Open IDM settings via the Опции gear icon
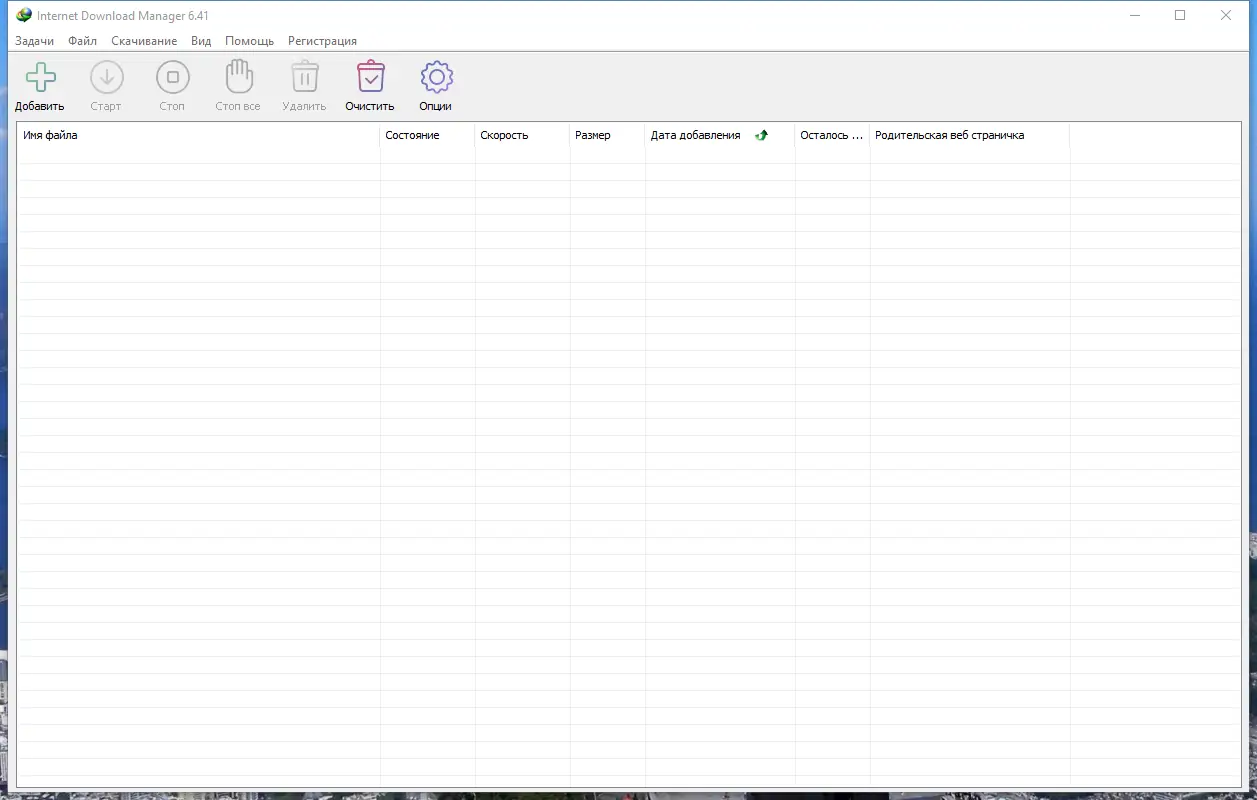 (436, 77)
